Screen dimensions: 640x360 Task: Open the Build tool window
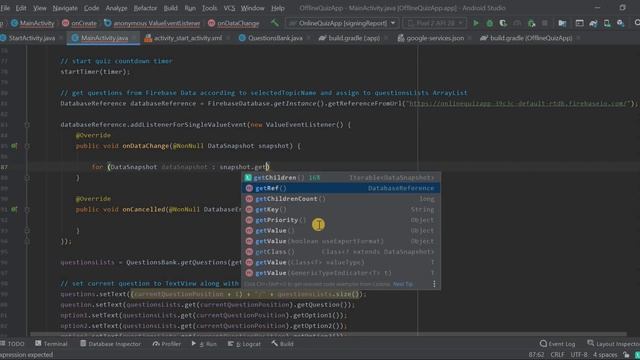pyautogui.click(x=282, y=344)
